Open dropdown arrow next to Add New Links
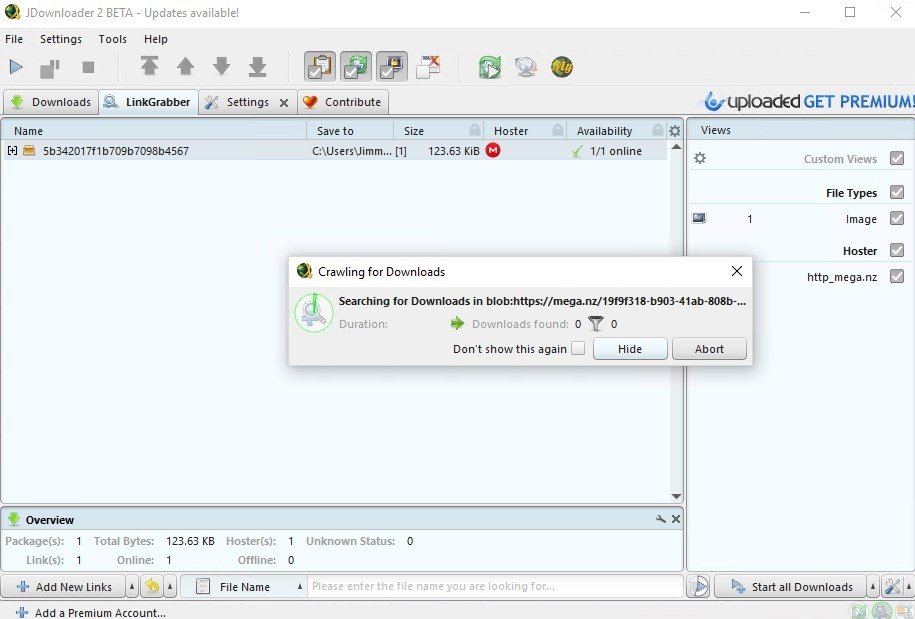This screenshot has width=915, height=619. point(132,586)
